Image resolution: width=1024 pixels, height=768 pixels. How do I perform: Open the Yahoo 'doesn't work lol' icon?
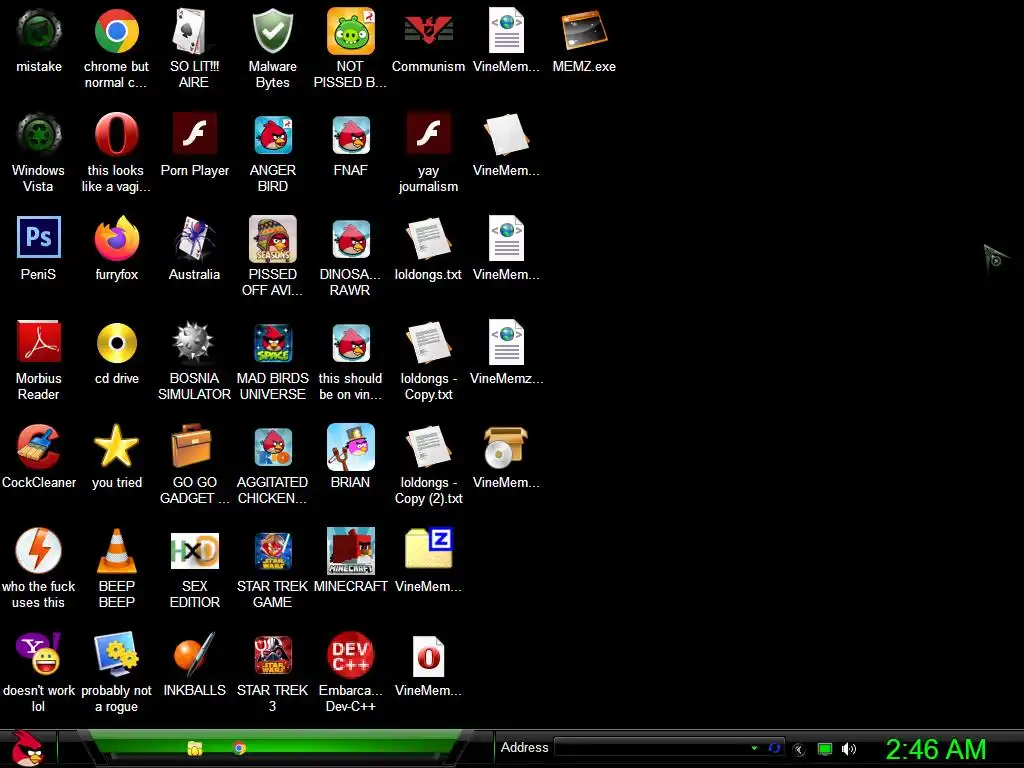click(x=39, y=654)
